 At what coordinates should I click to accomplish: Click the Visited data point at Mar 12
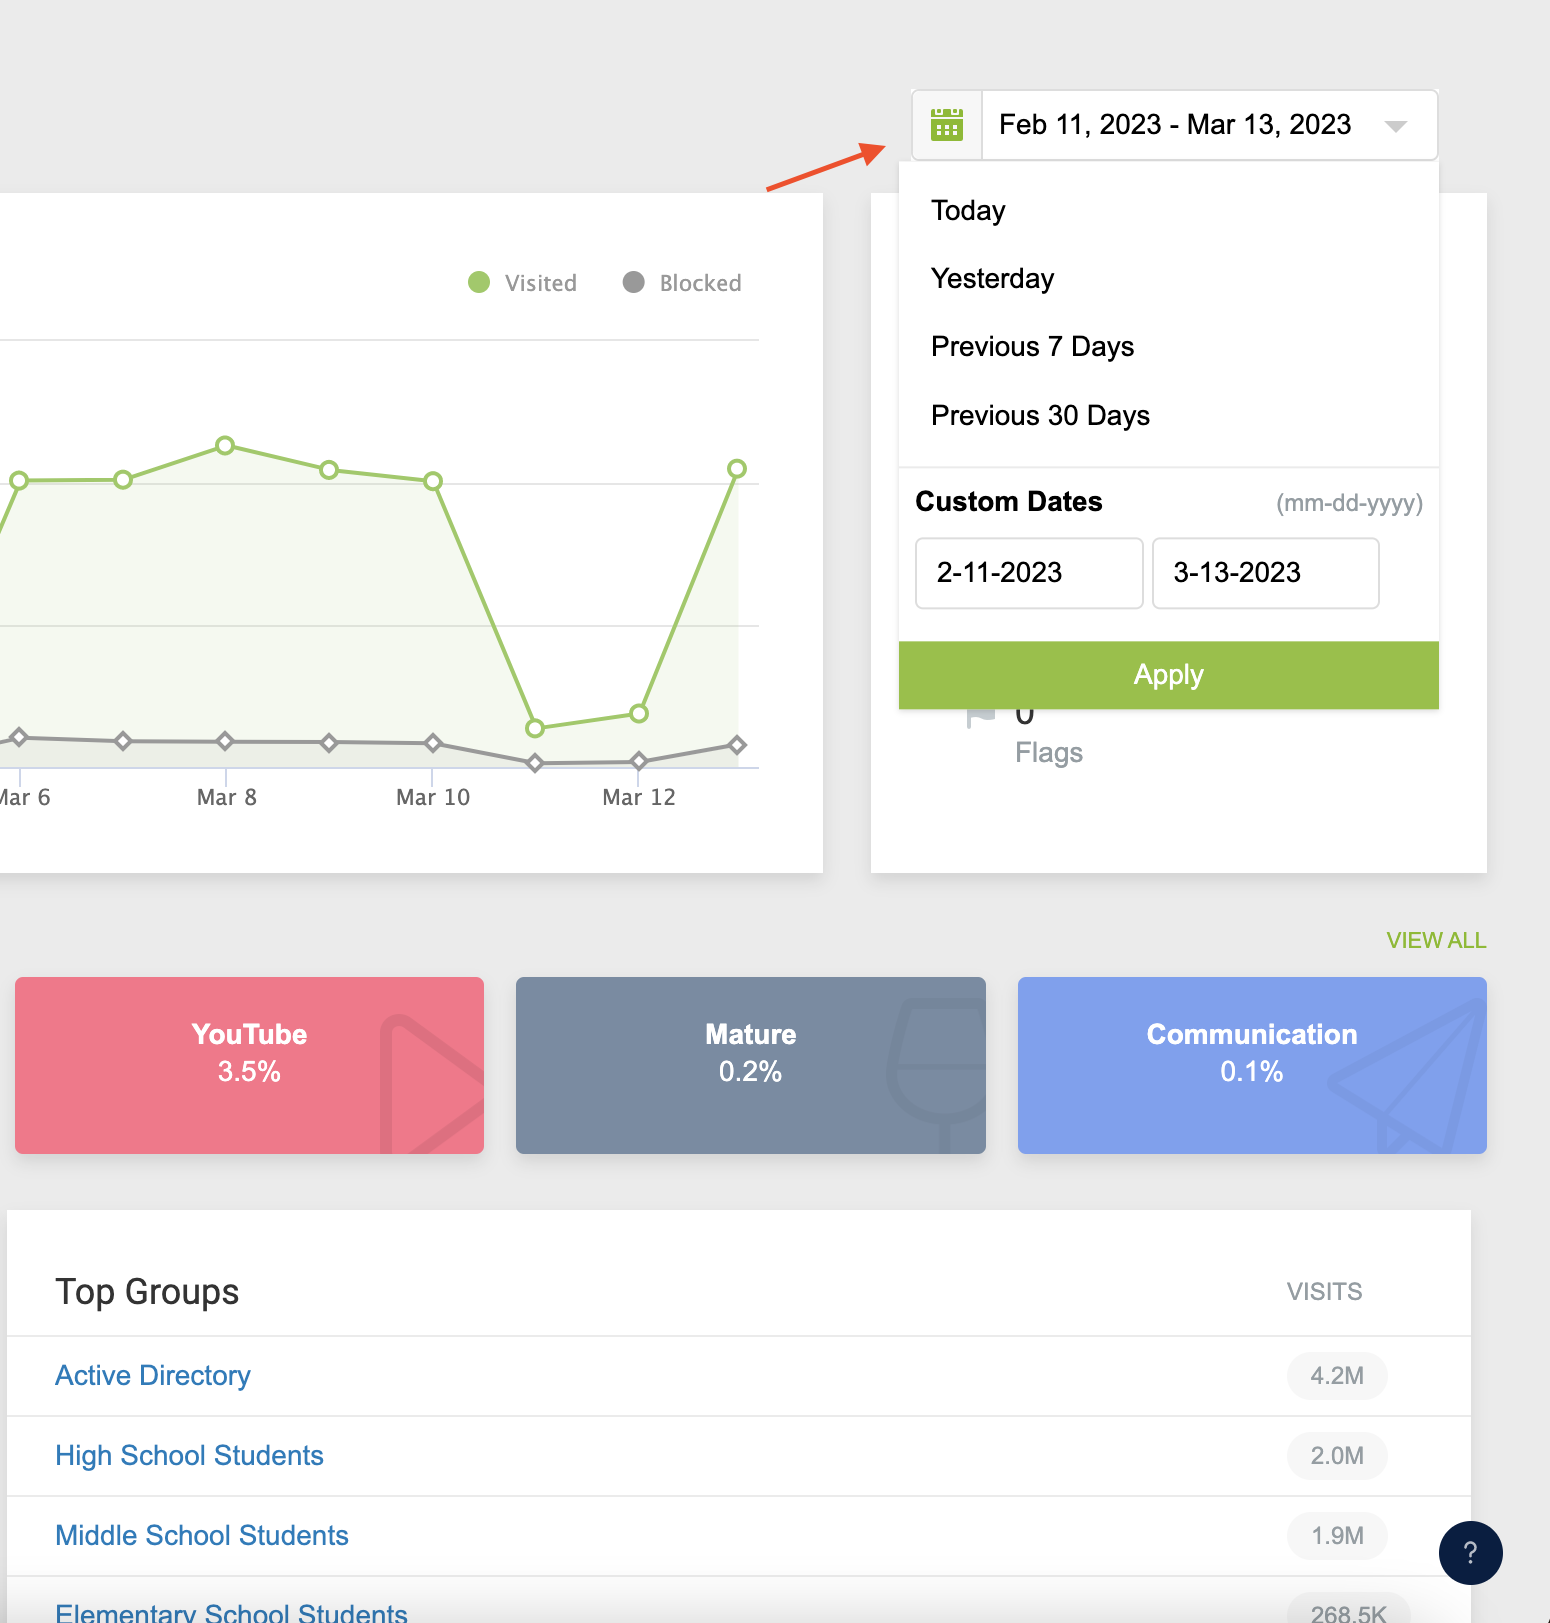pyautogui.click(x=639, y=713)
